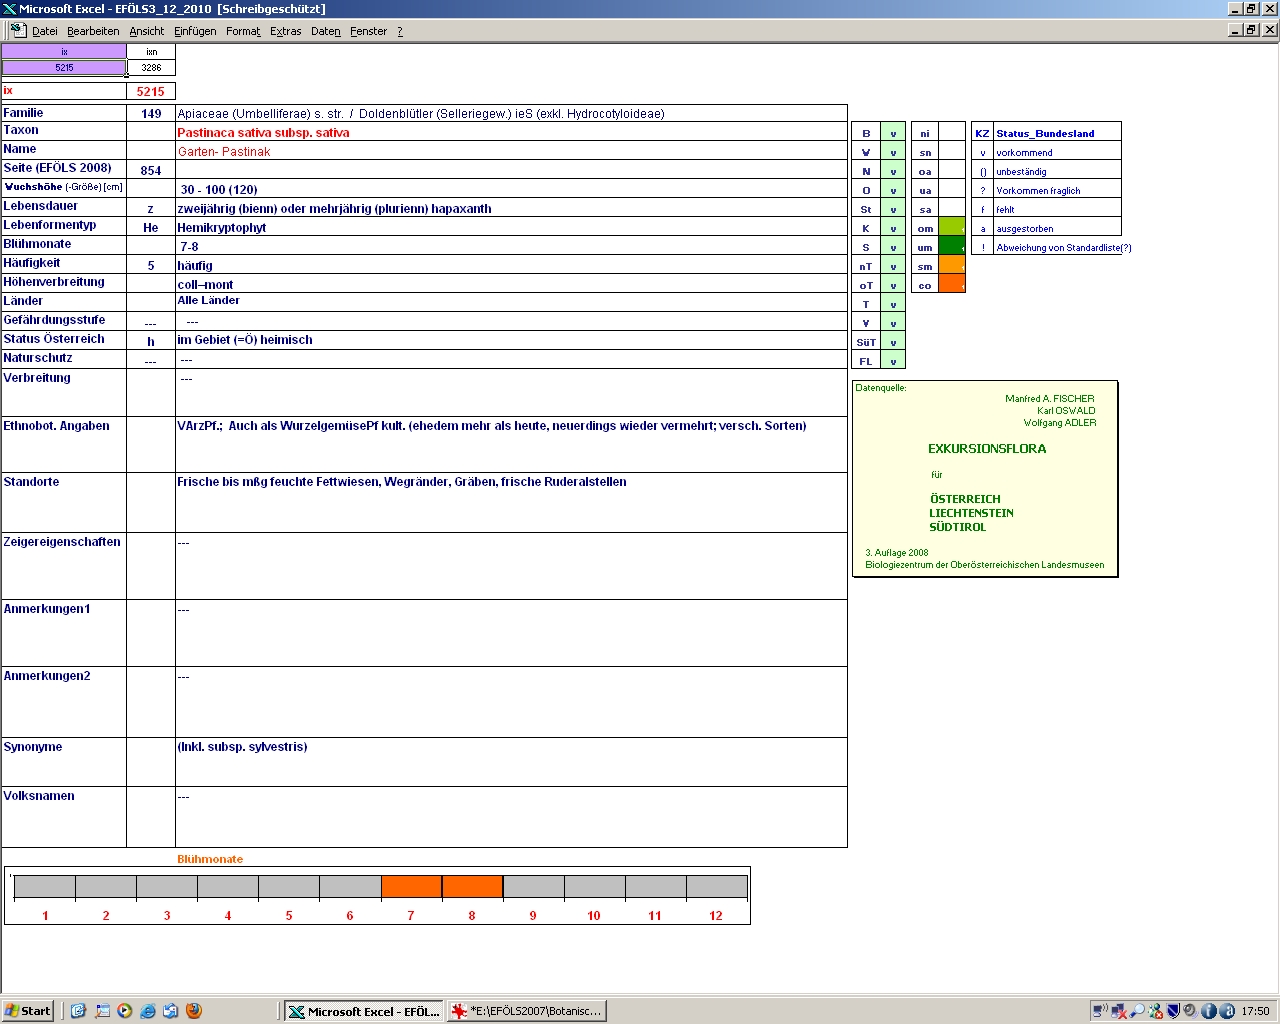Viewport: 1280px width, 1024px height.
Task: Select the SüT status row cell
Action: click(x=893, y=342)
